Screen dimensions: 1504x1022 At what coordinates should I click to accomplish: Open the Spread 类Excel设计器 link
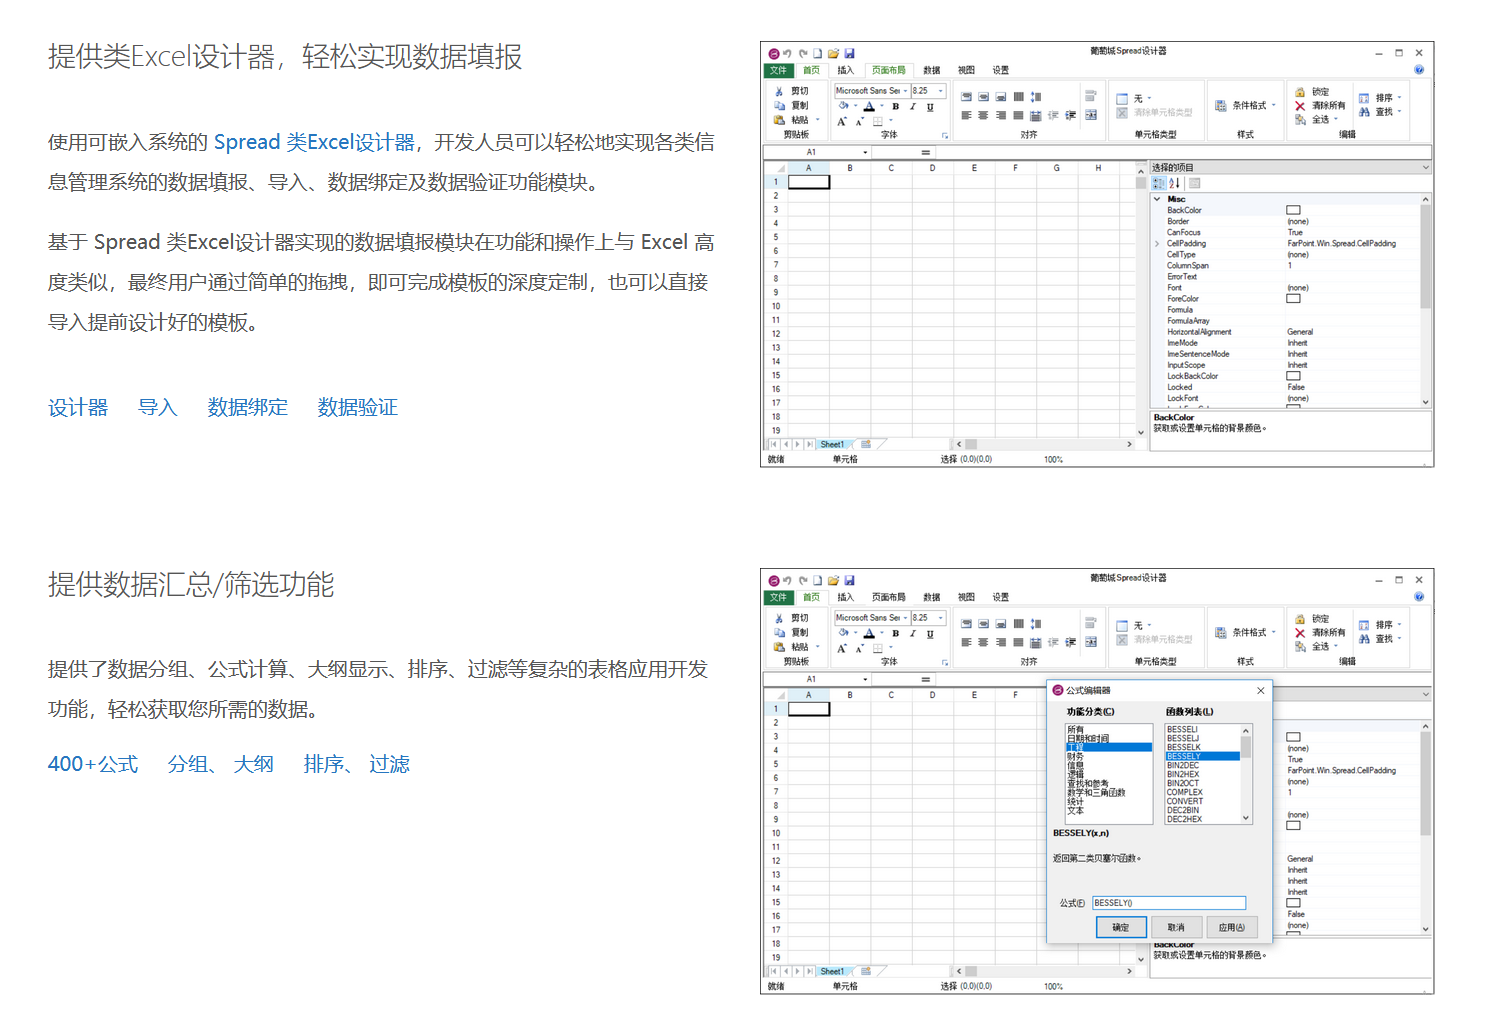coord(314,142)
